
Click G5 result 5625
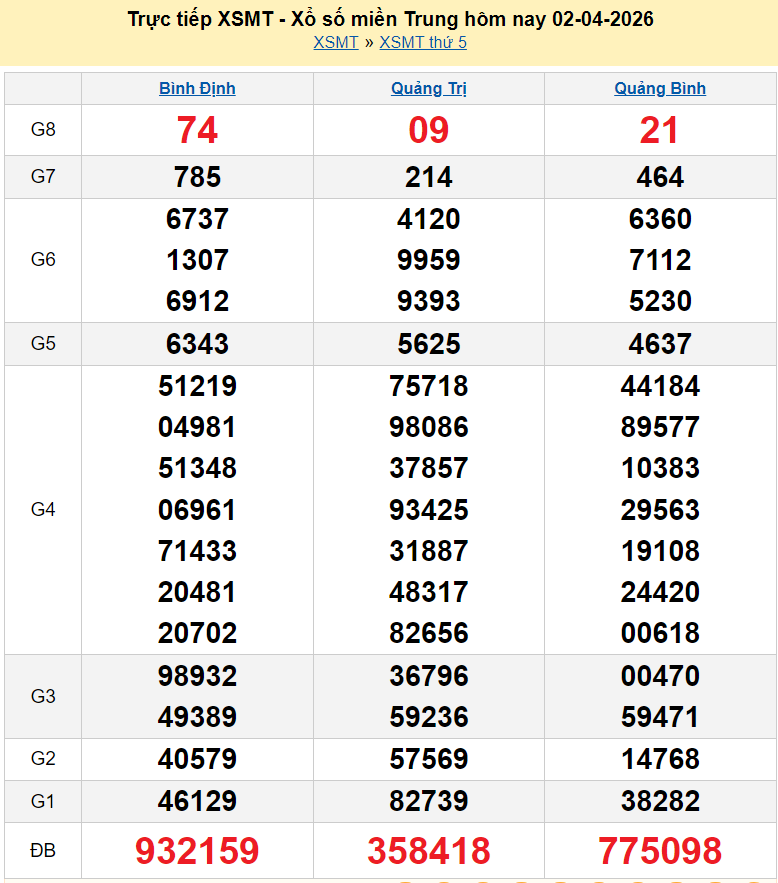click(x=428, y=344)
